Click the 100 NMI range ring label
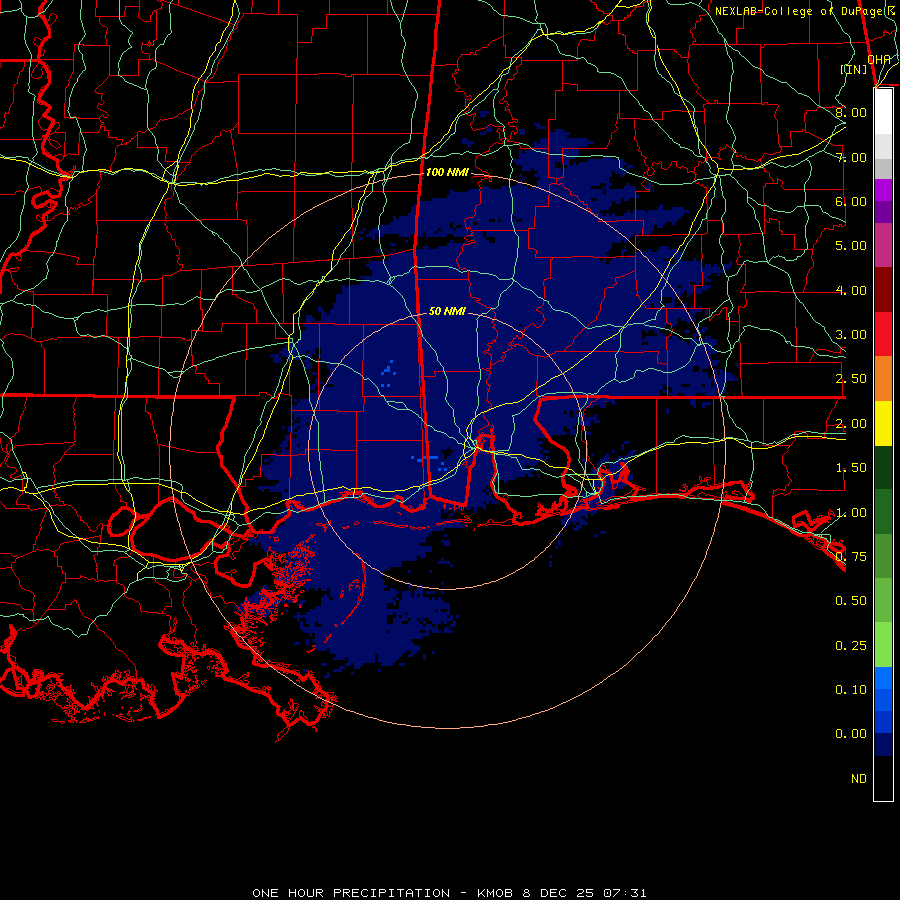900x900 pixels. (x=447, y=172)
